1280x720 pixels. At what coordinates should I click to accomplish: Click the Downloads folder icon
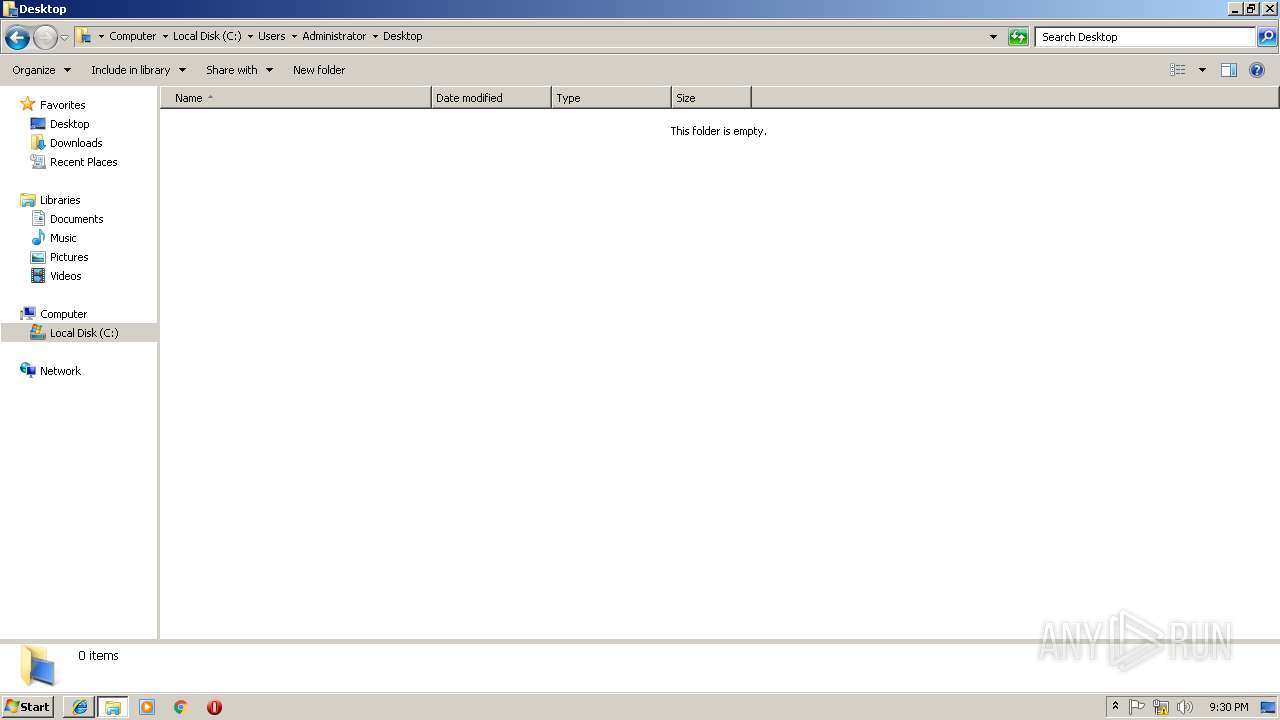pos(38,143)
